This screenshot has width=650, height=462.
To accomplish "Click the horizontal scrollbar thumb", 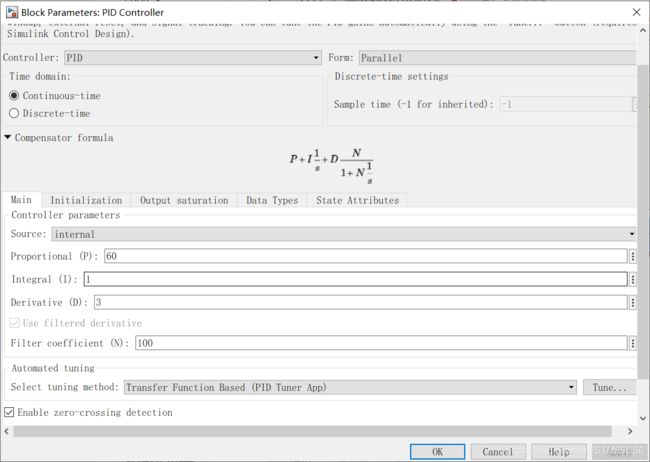I will 313,431.
